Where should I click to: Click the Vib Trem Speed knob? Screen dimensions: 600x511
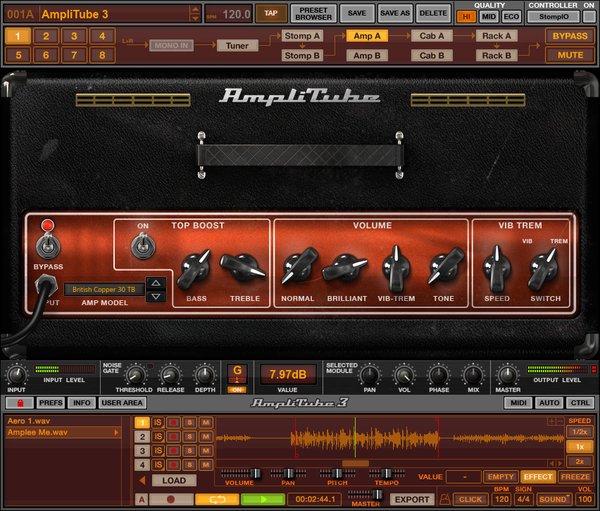[495, 268]
